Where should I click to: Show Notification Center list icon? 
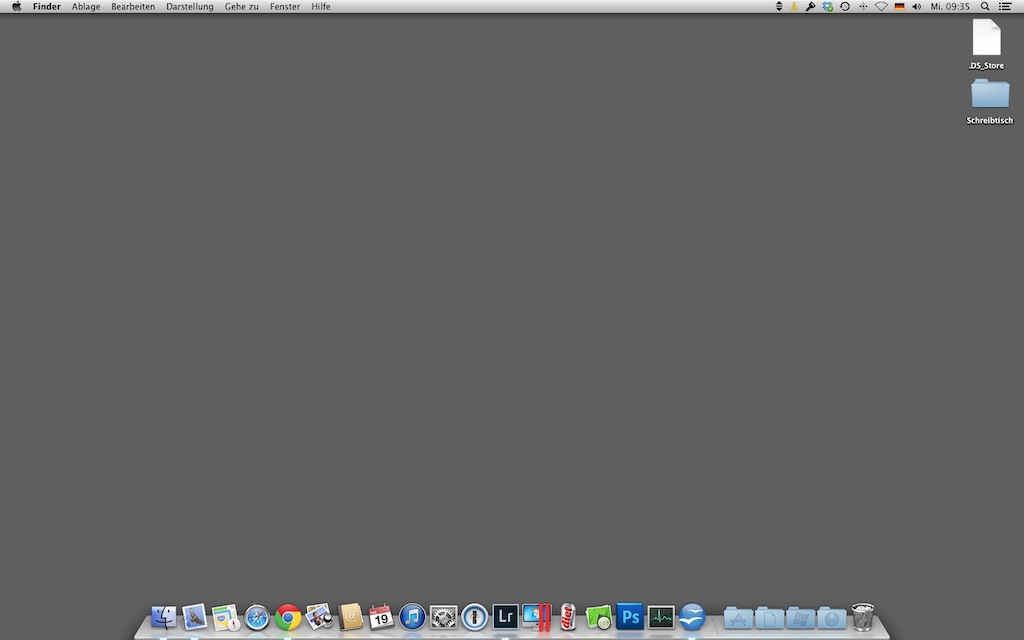tap(1005, 6)
